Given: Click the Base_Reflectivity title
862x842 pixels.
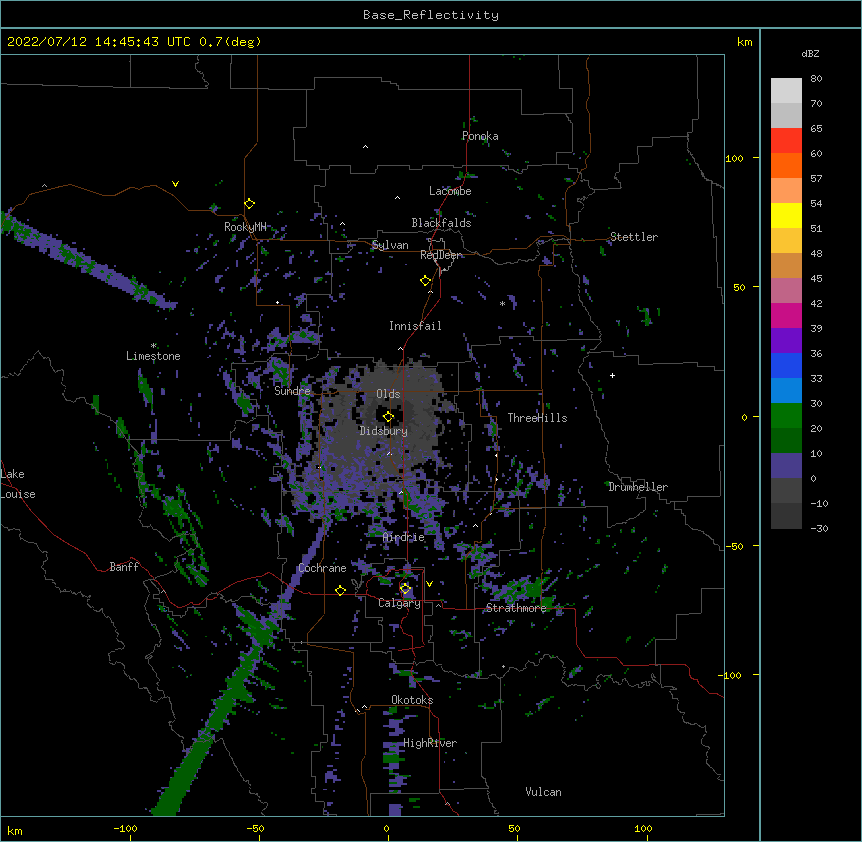Looking at the screenshot, I should tap(431, 15).
